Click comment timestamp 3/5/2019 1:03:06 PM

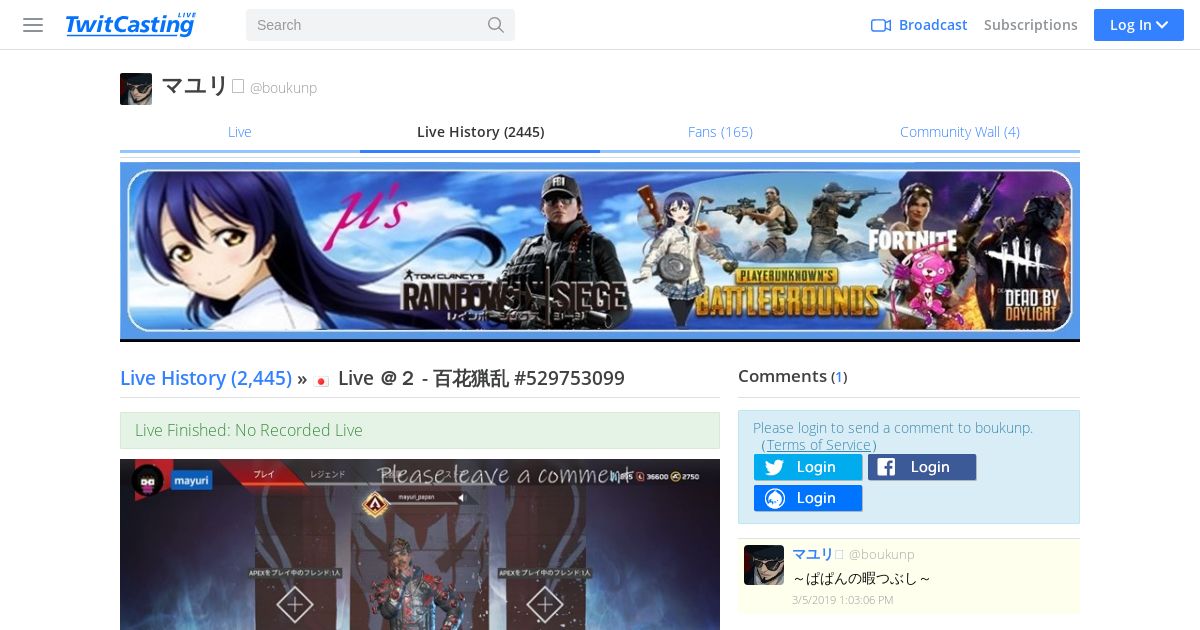pyautogui.click(x=843, y=600)
